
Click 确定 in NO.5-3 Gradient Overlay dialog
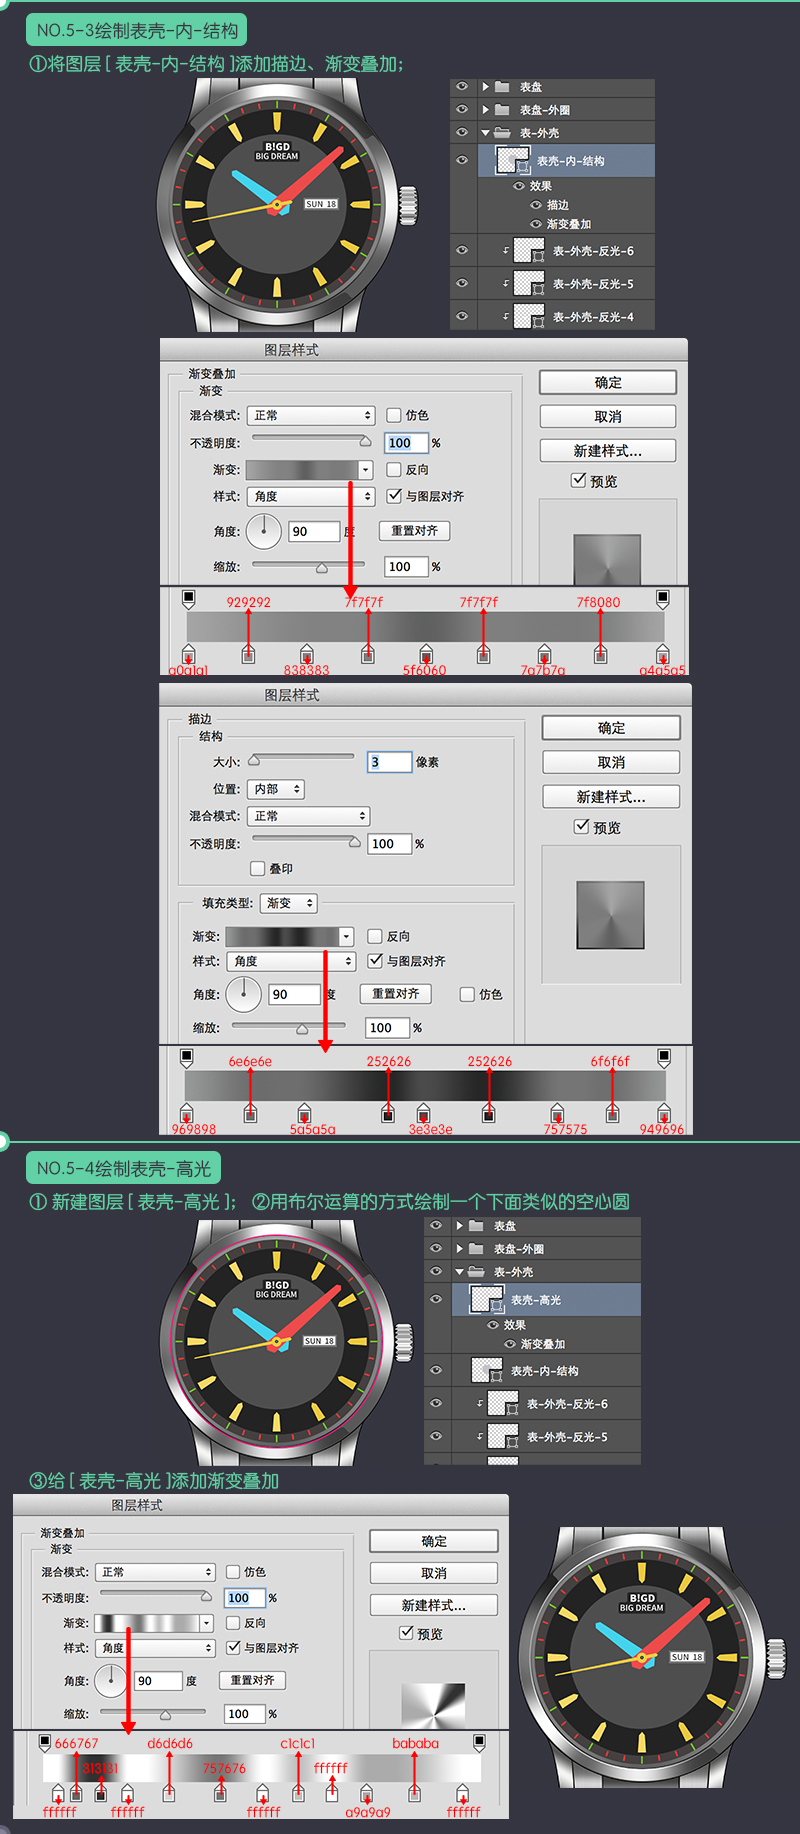(608, 382)
